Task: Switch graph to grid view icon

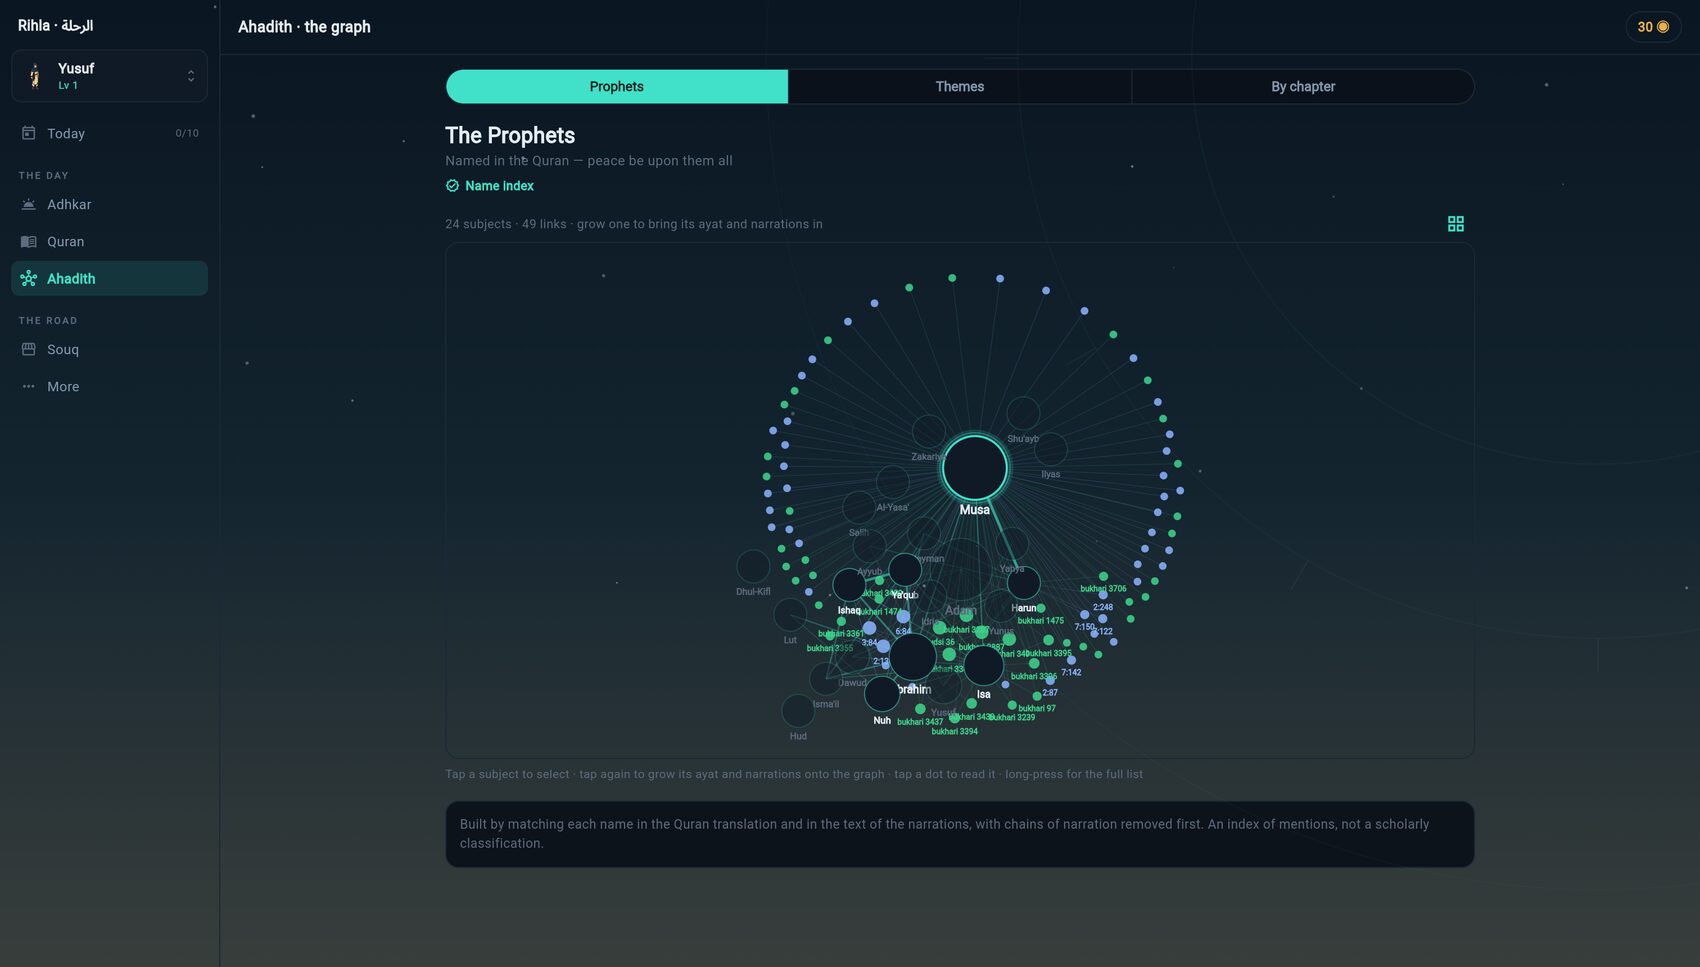Action: pos(1455,224)
